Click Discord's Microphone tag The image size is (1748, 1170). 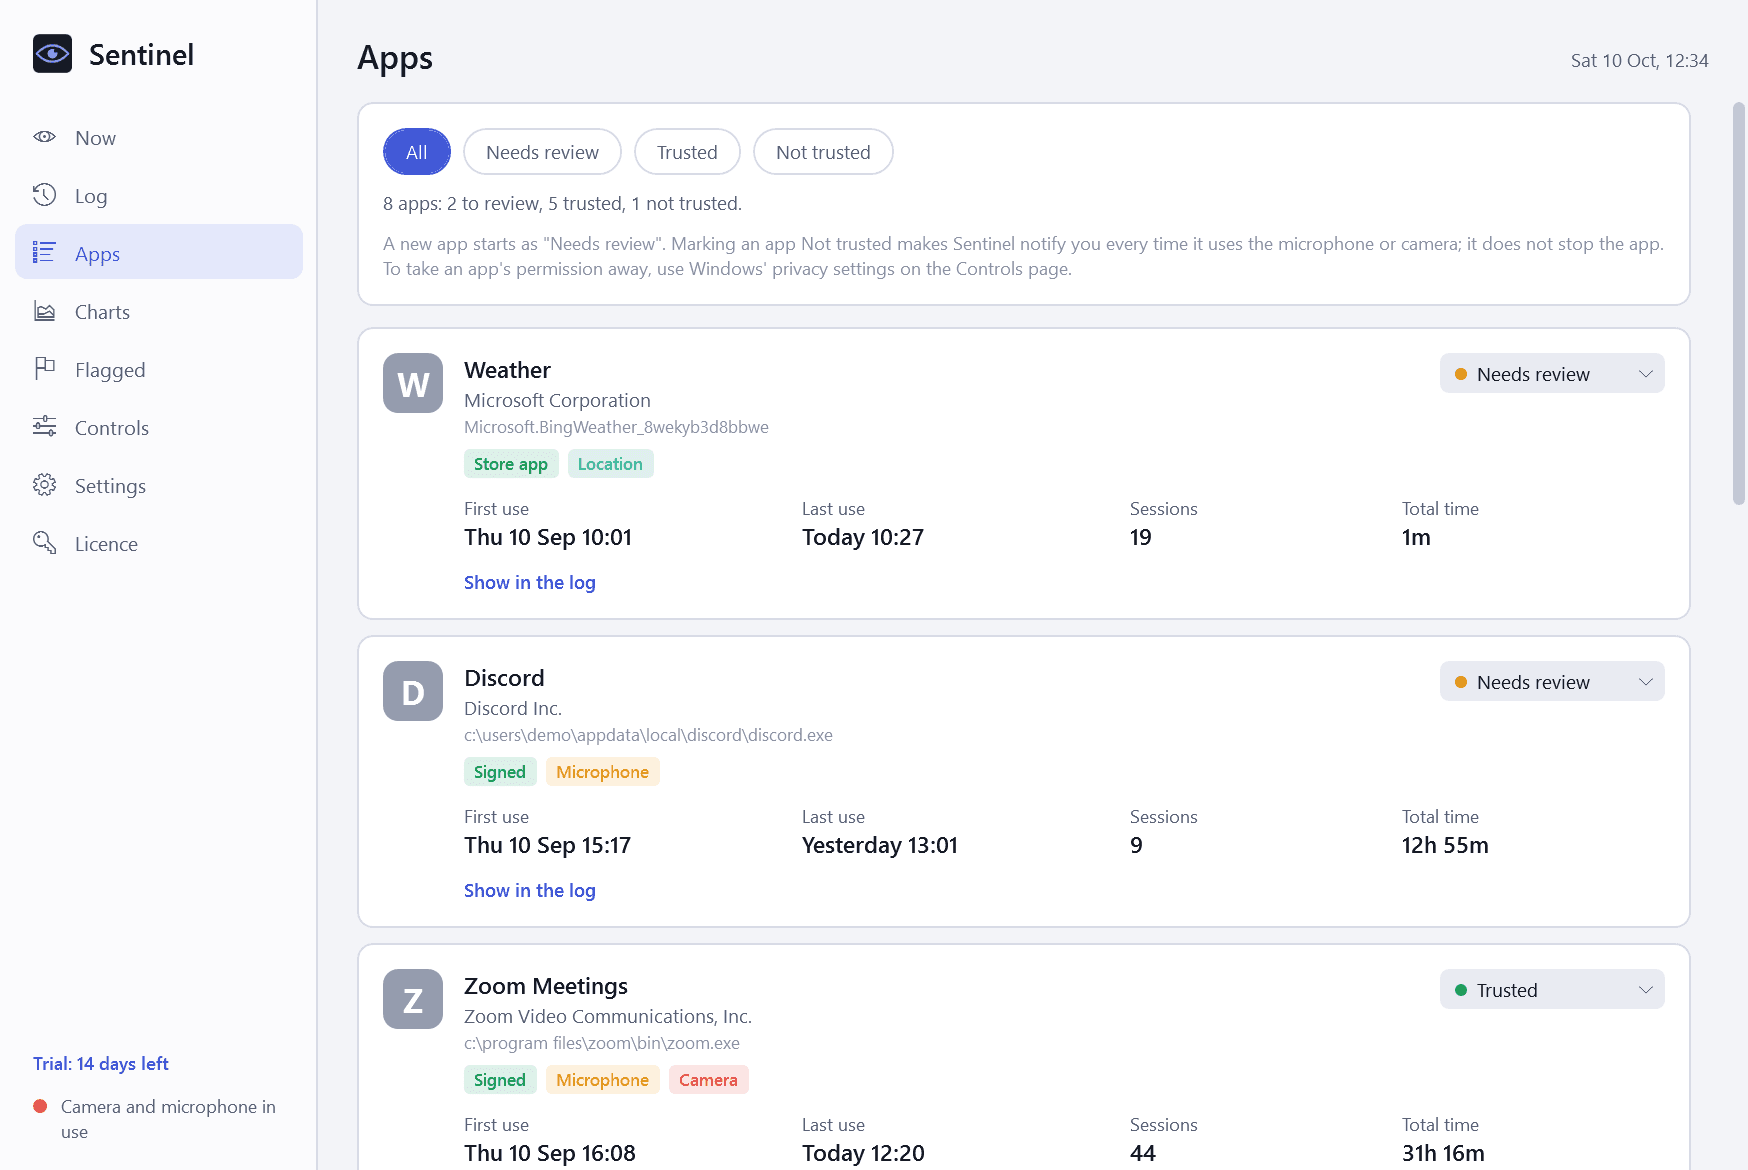tap(602, 772)
